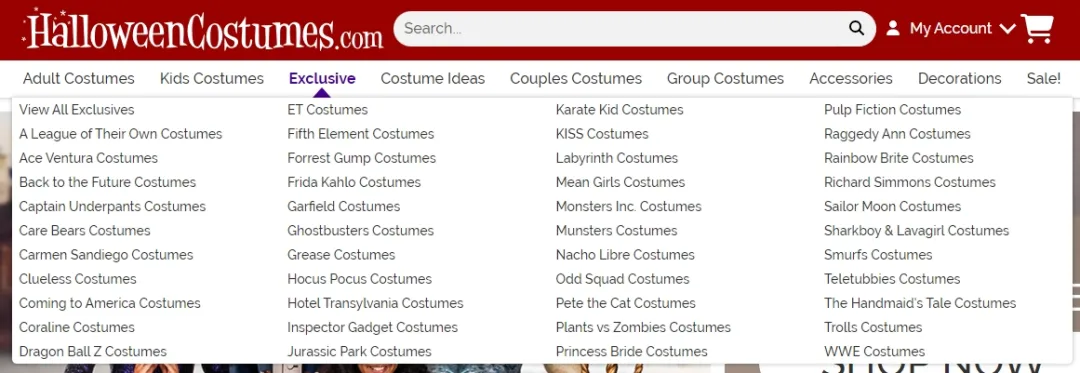1080x373 pixels.
Task: Select Monsters Inc. Costumes
Action: tap(628, 206)
